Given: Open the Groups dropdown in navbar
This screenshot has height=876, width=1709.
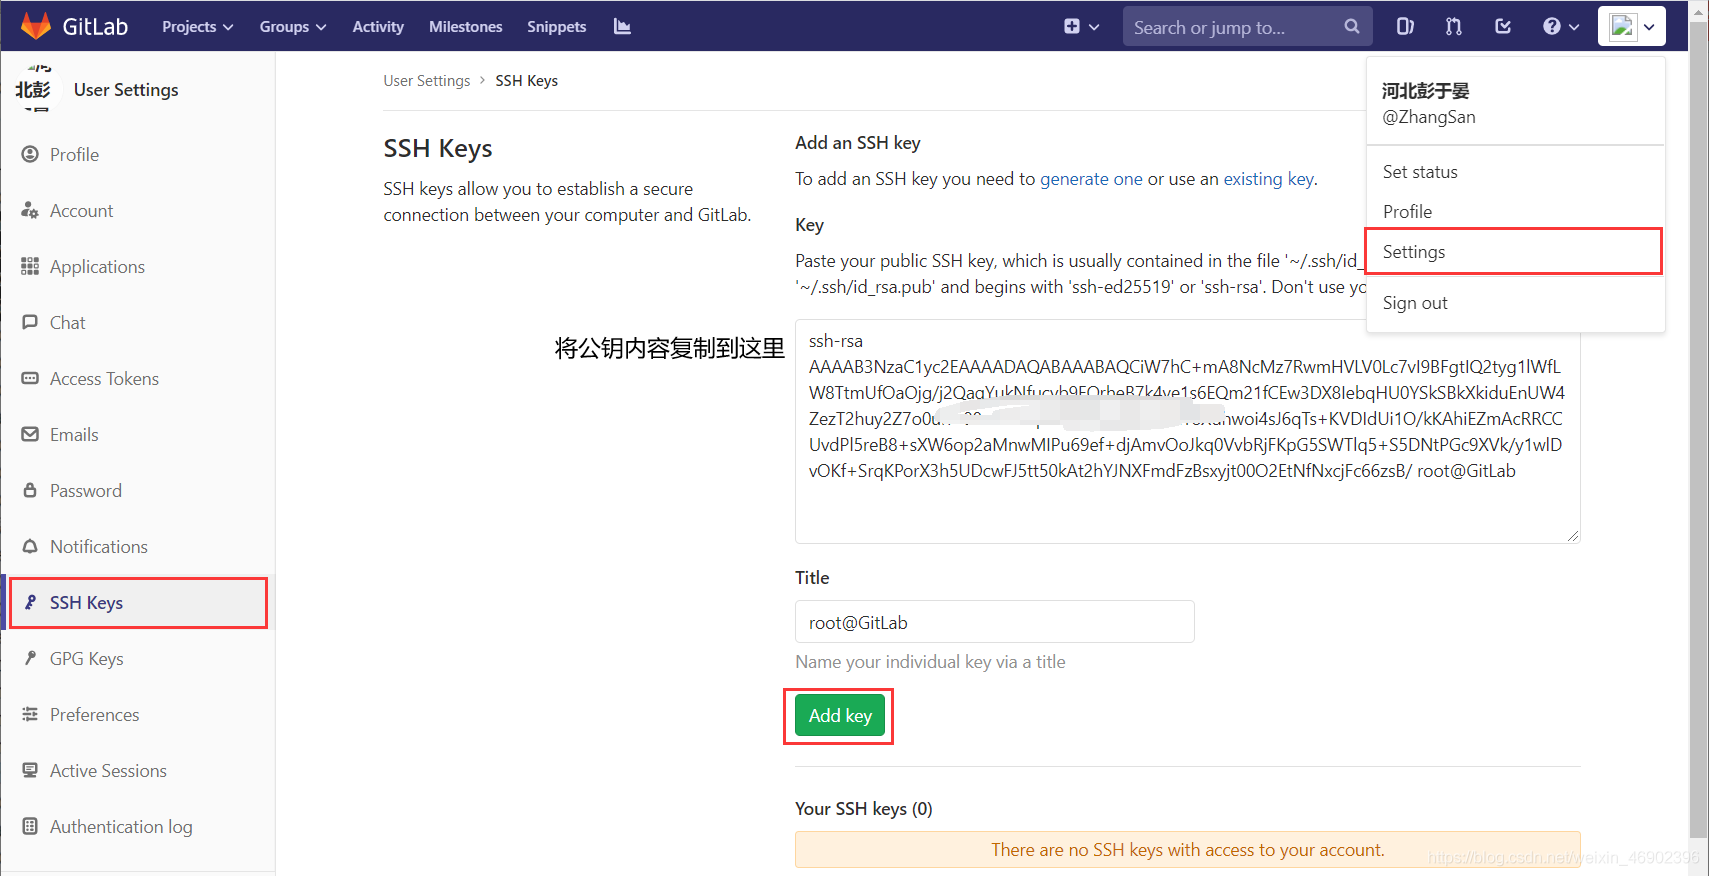Looking at the screenshot, I should pos(293,27).
